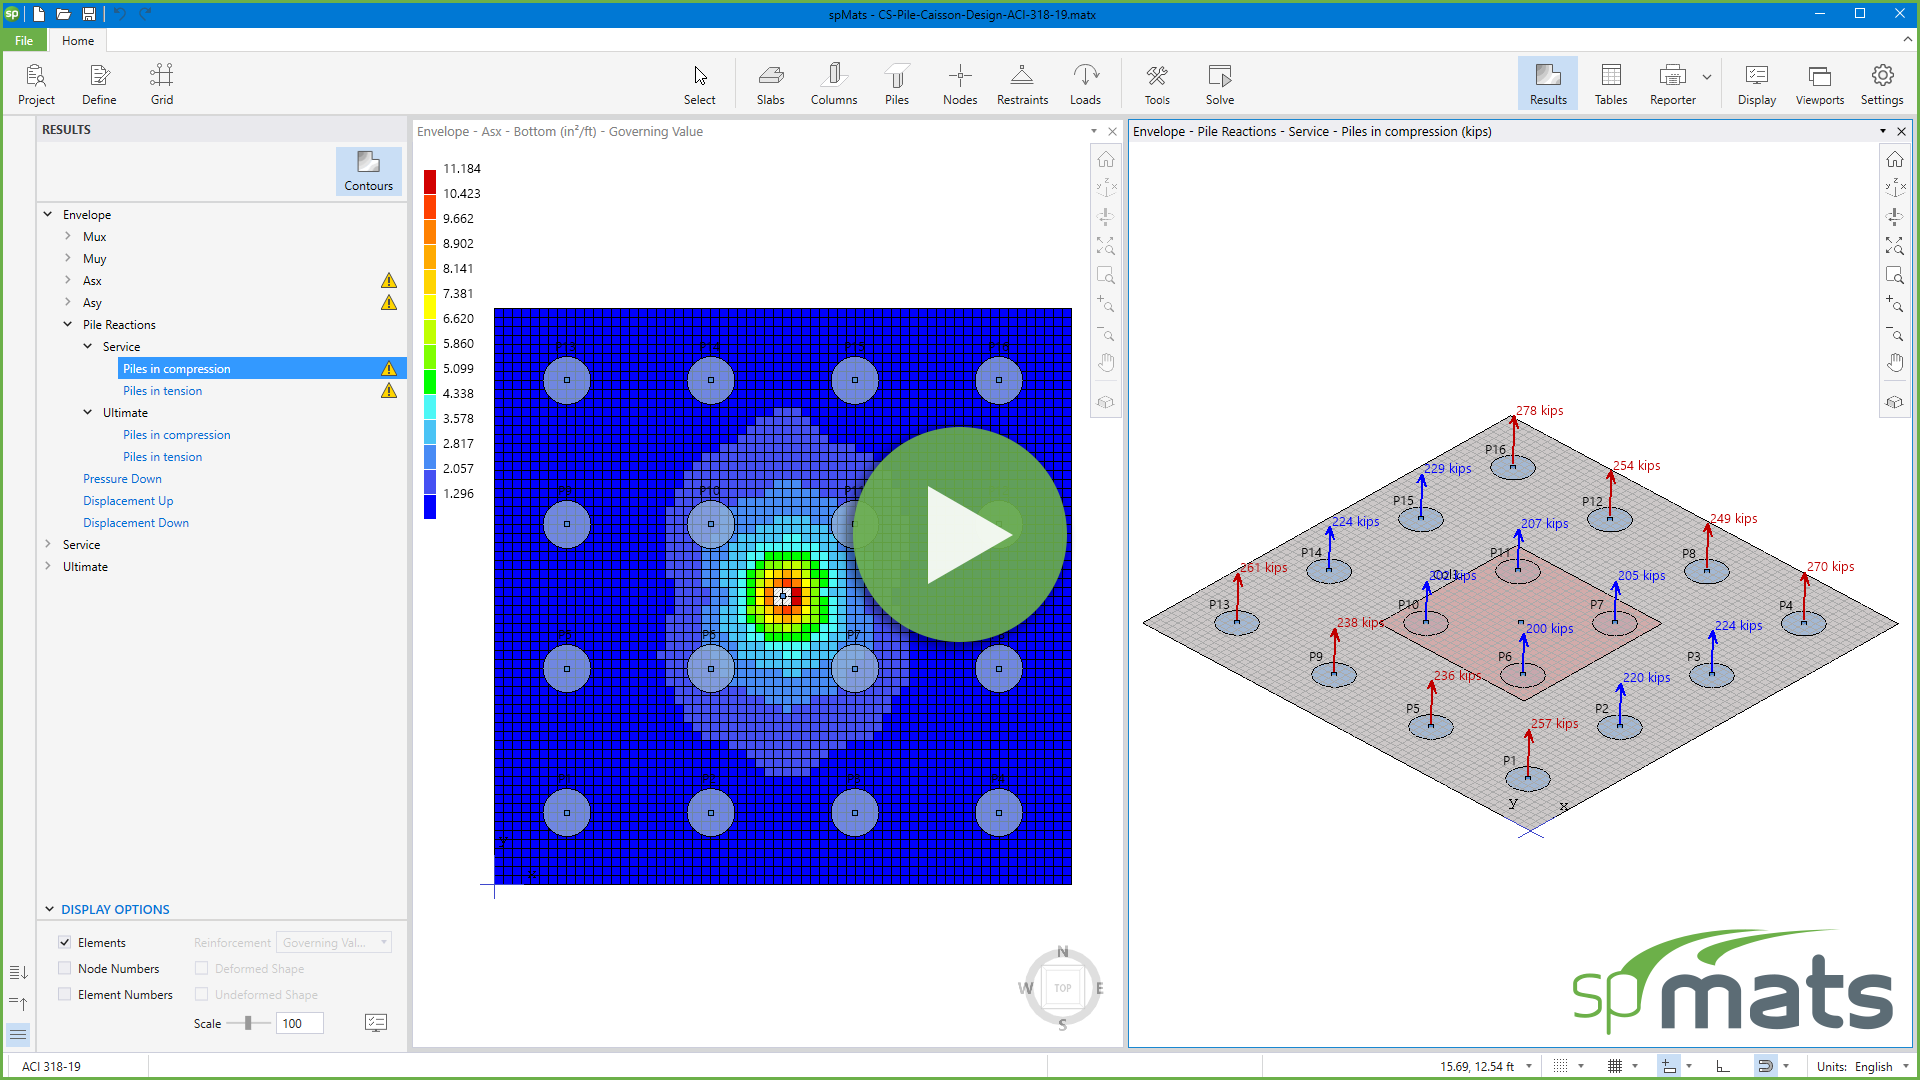Enable the Element Numbers checkbox
The image size is (1920, 1080).
point(65,994)
